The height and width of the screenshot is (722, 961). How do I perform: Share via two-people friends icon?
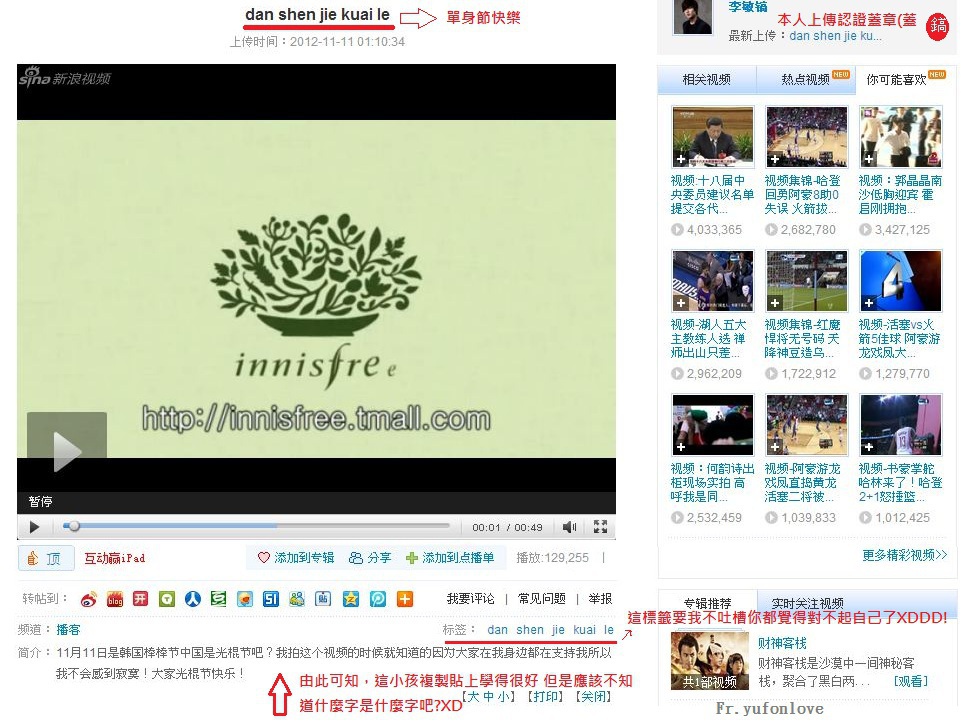[297, 599]
